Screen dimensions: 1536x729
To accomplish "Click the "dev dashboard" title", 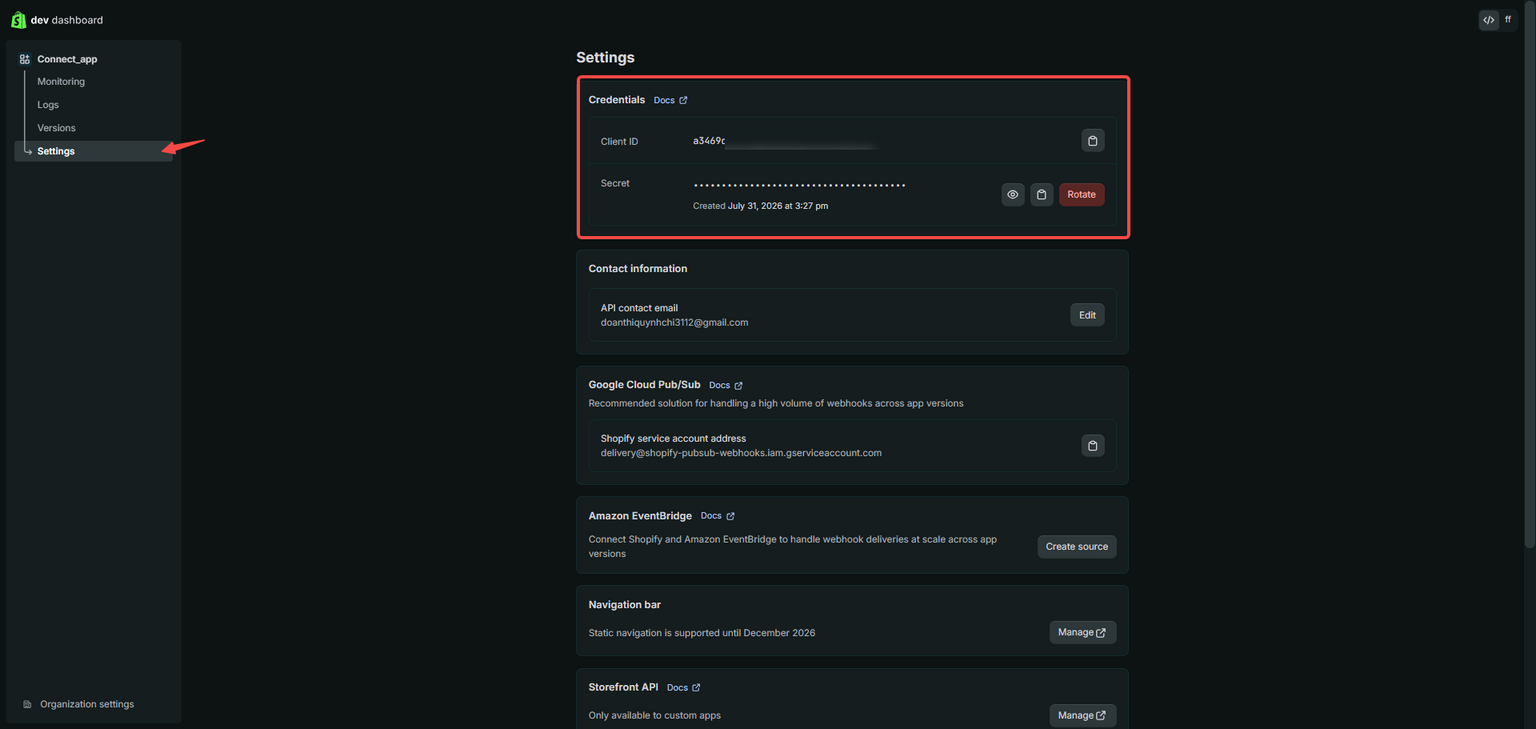I will tap(67, 20).
